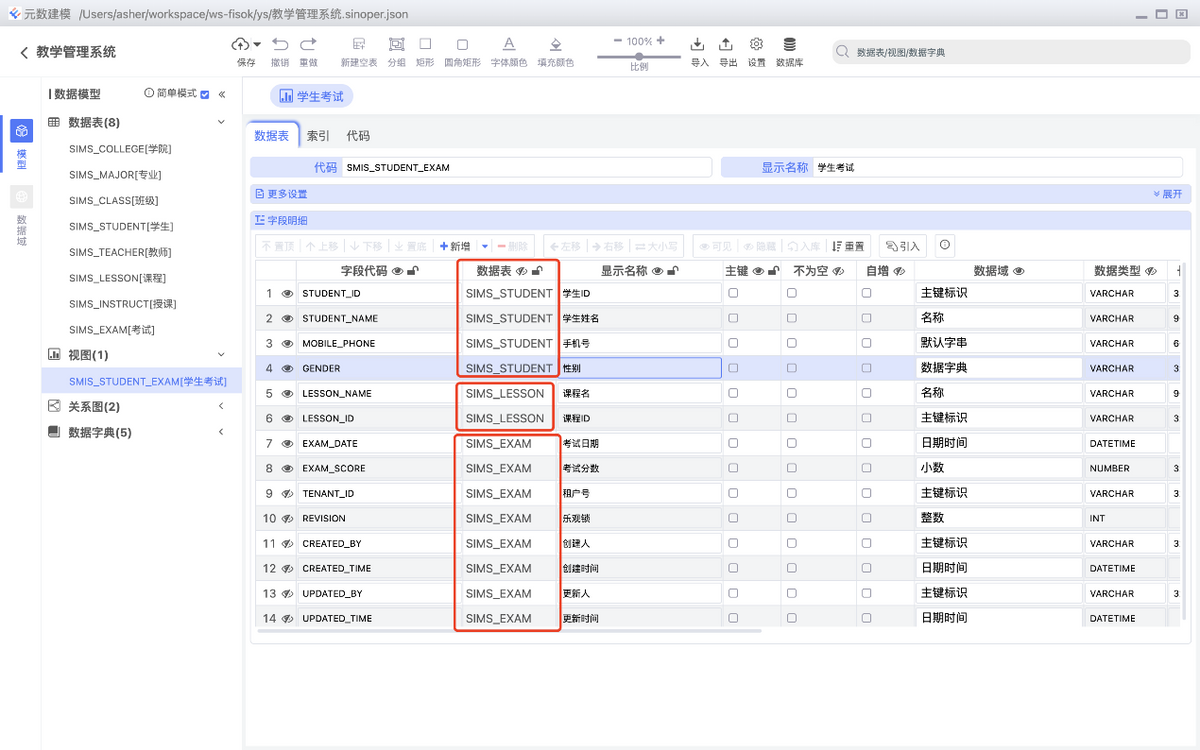Expand the 数据字典(5) section
Viewport: 1200px width, 750px height.
click(x=222, y=432)
